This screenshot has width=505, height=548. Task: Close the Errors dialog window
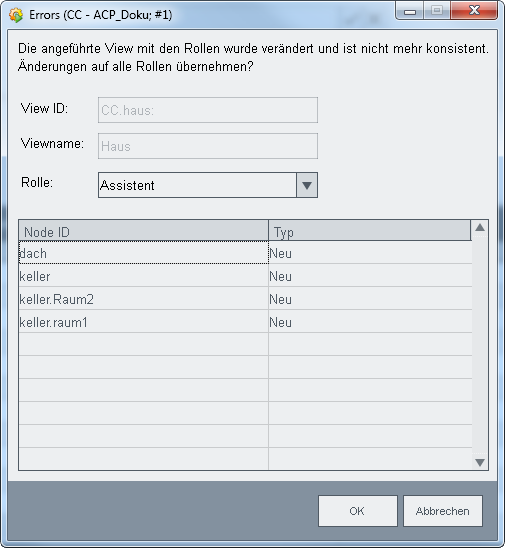[474, 10]
